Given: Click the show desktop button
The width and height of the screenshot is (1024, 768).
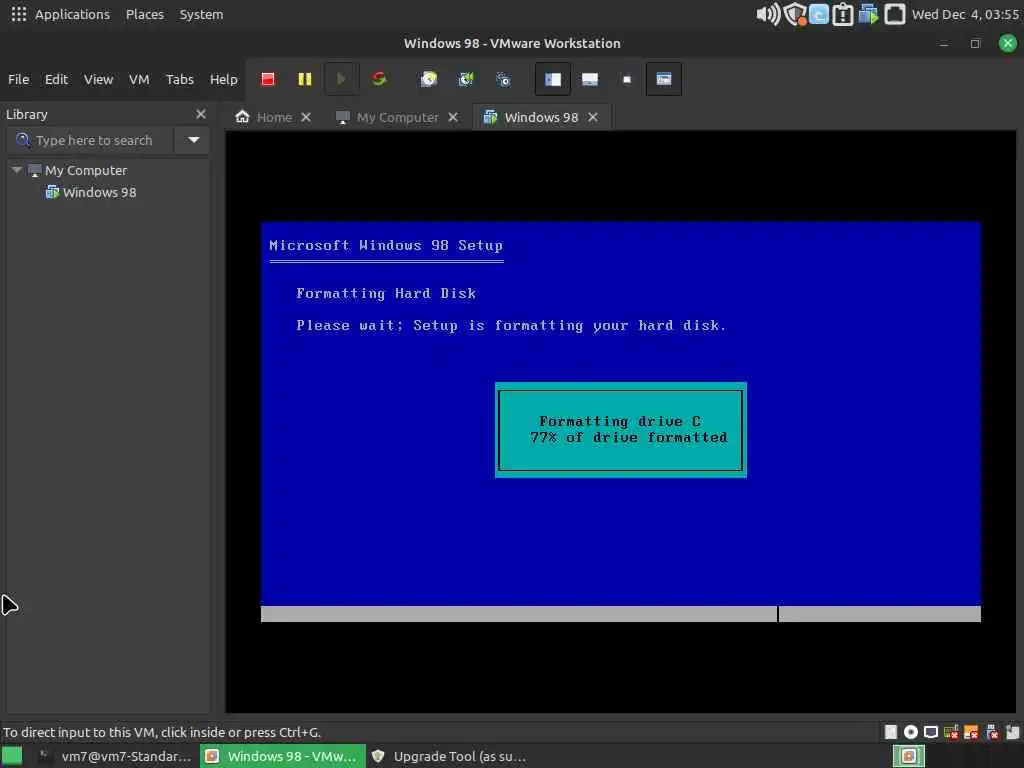Looking at the screenshot, I should coord(11,756).
